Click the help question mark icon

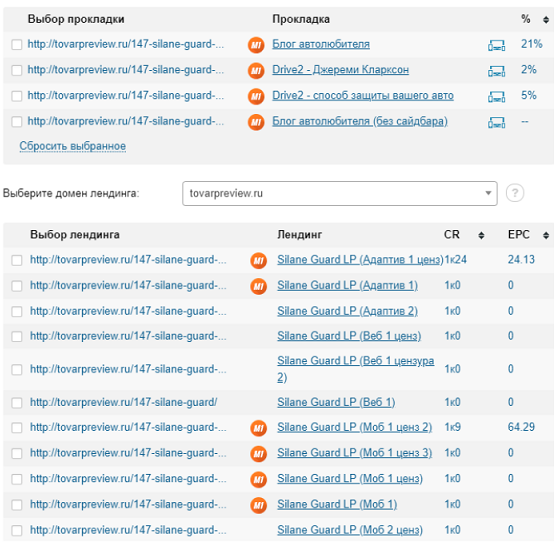click(515, 193)
